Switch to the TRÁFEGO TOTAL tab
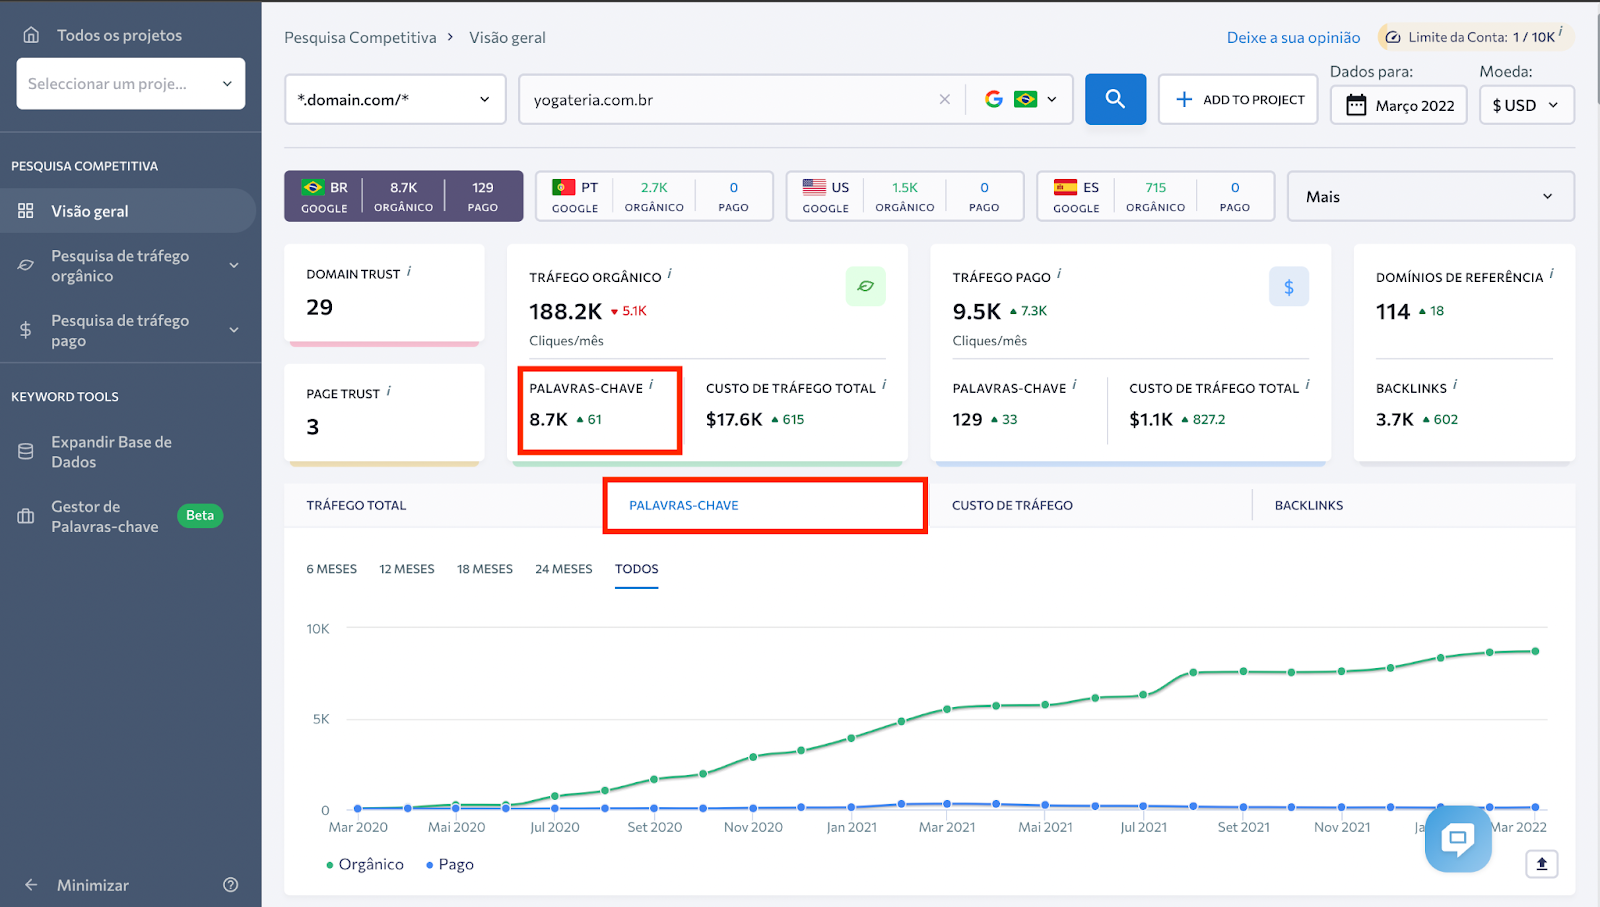 click(x=356, y=505)
